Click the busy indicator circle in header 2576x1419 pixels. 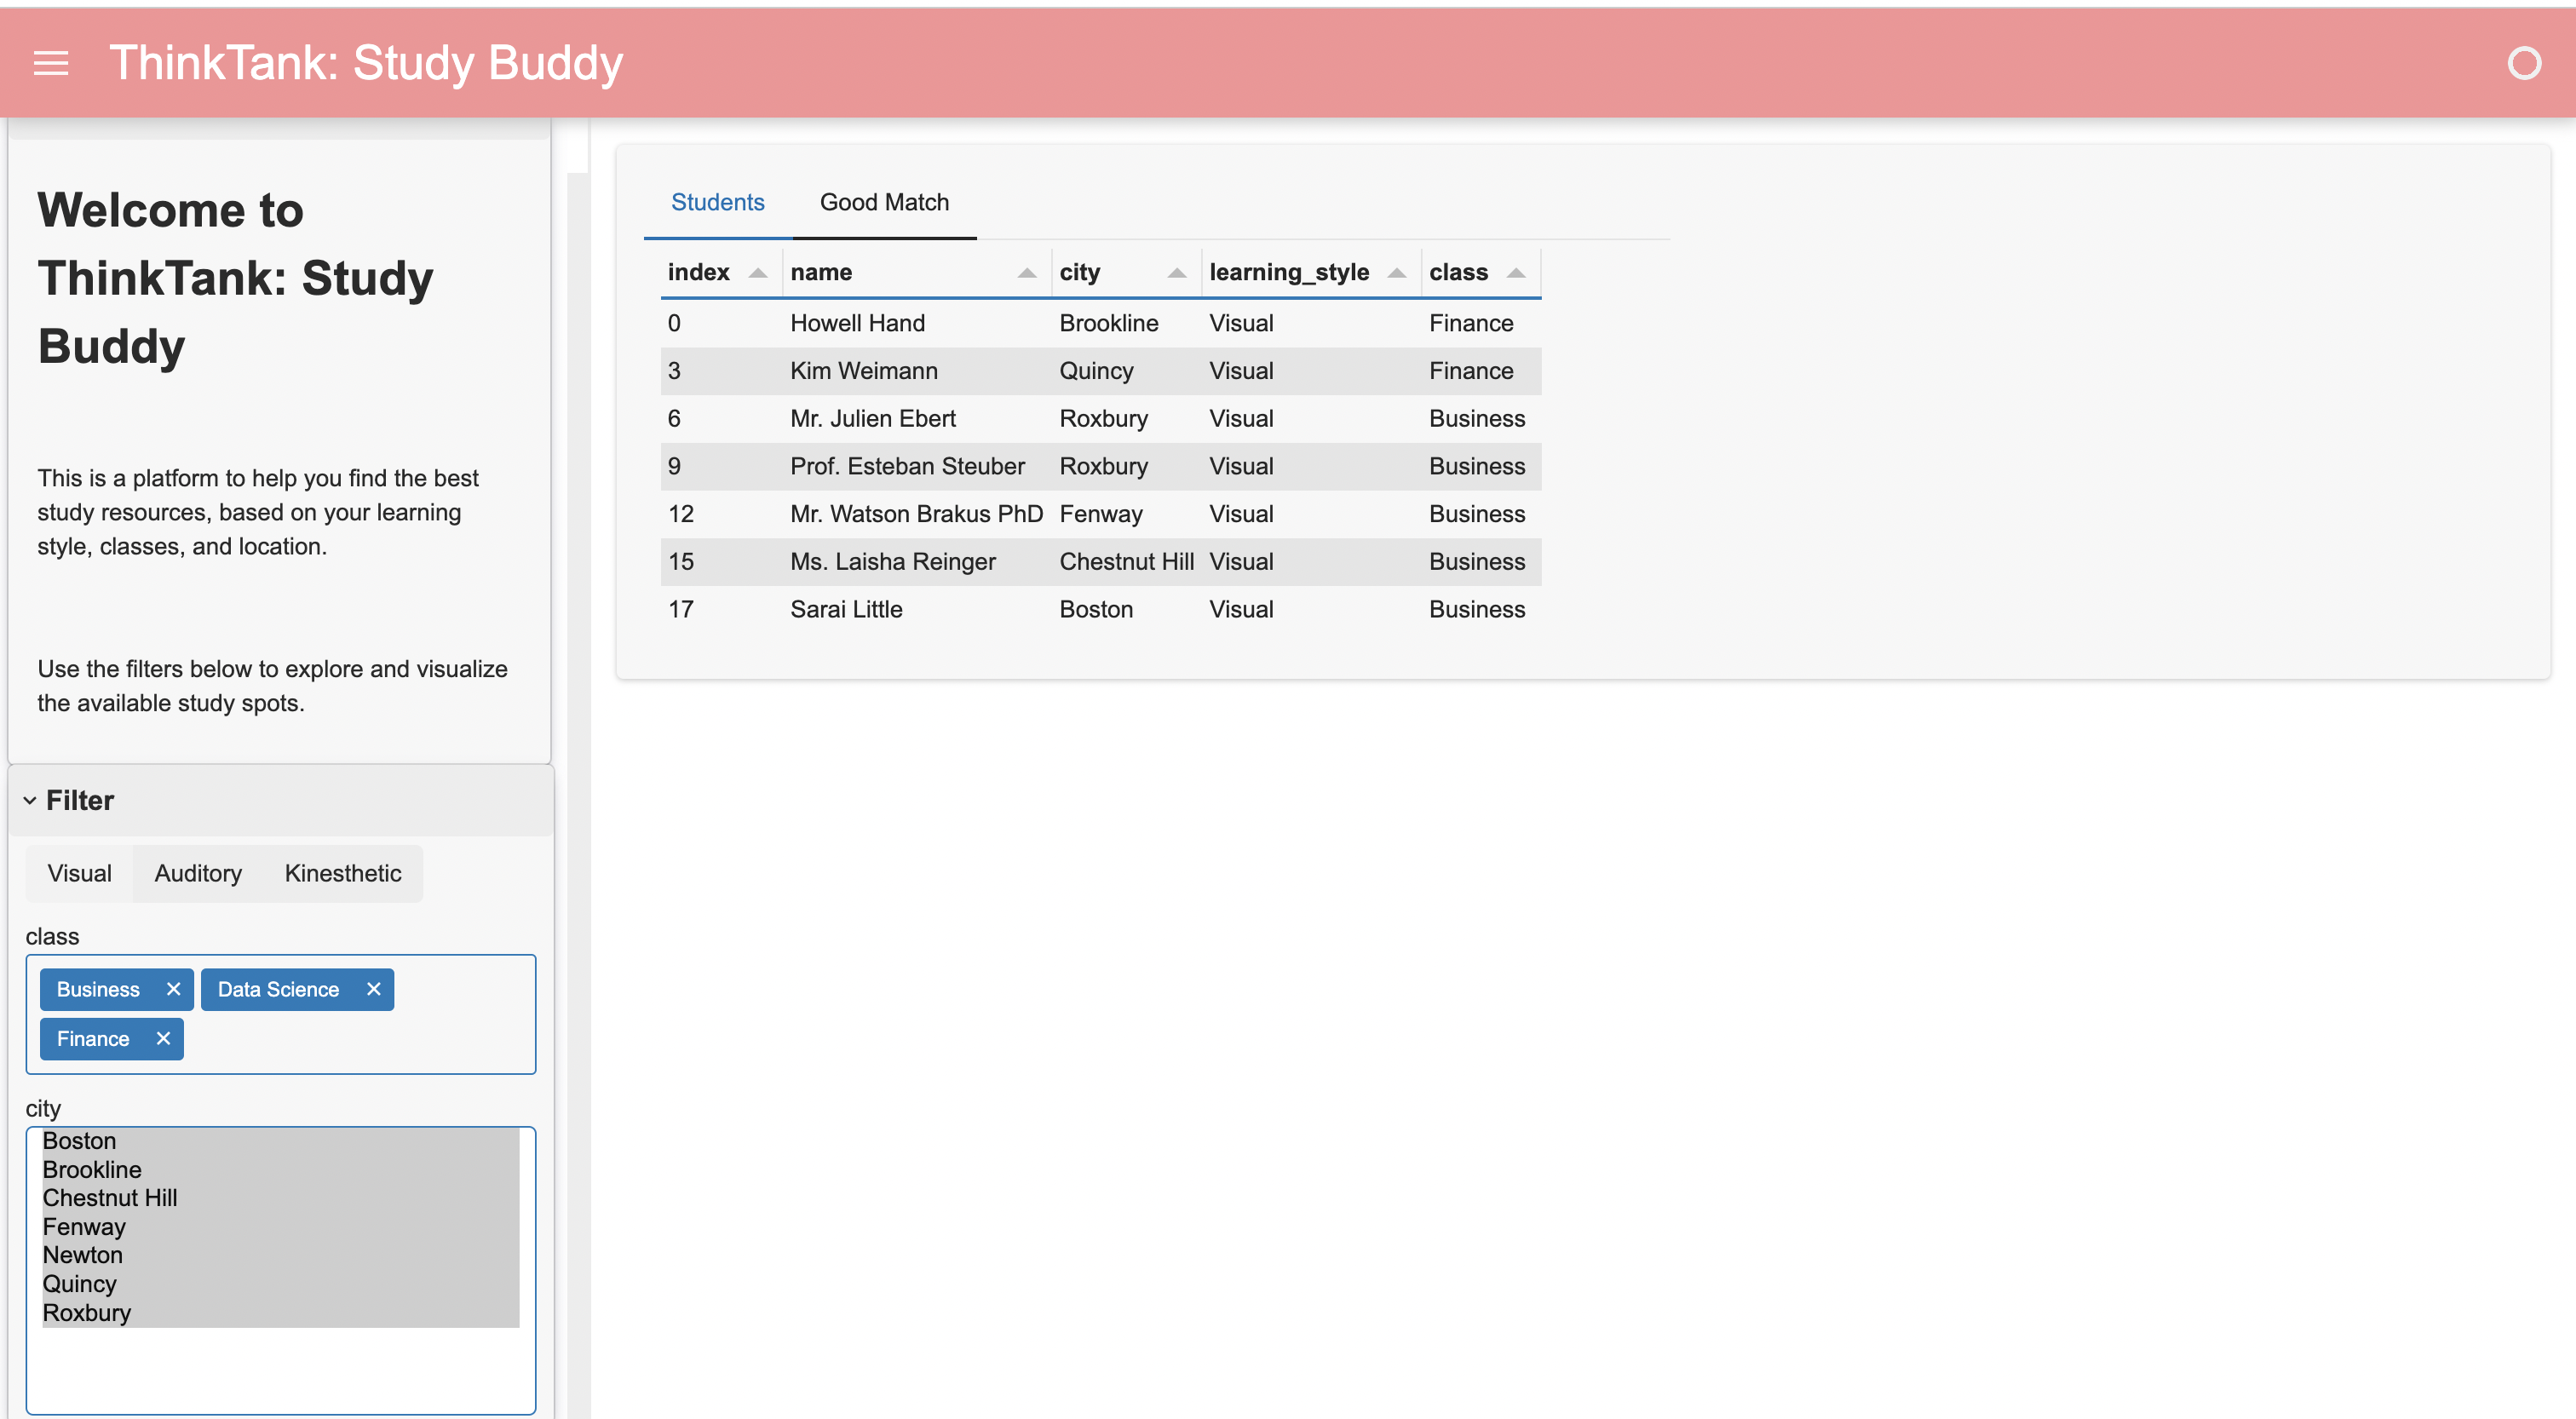[2523, 63]
